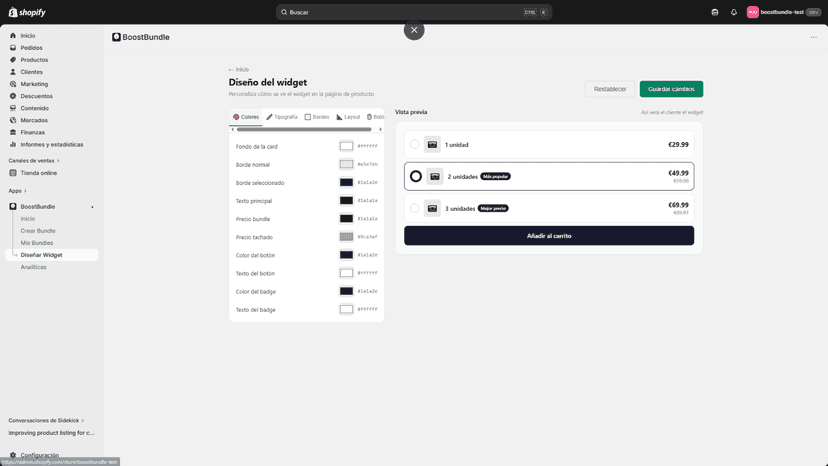Open Color del badge swatch
The height and width of the screenshot is (466, 828).
tap(346, 291)
